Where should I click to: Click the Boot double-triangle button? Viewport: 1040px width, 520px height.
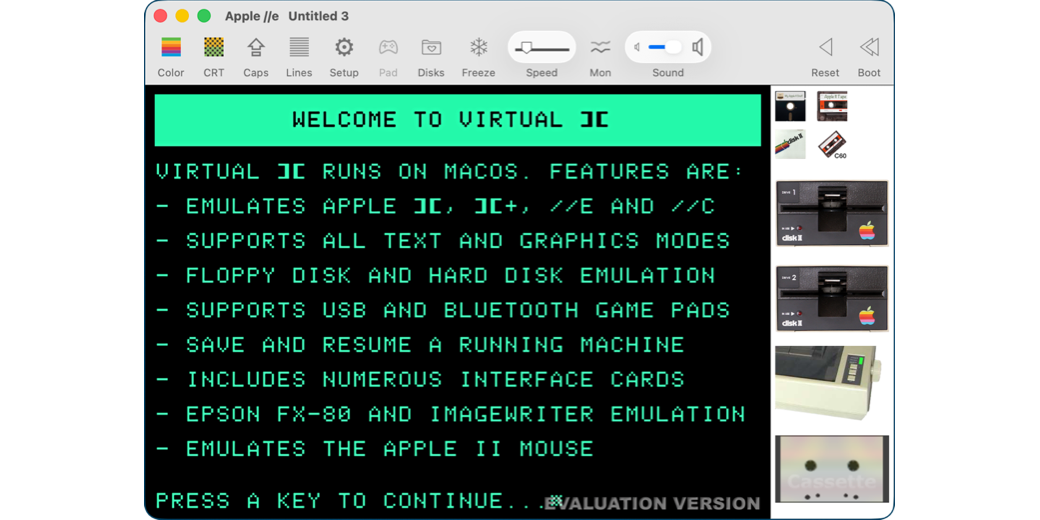click(x=869, y=47)
